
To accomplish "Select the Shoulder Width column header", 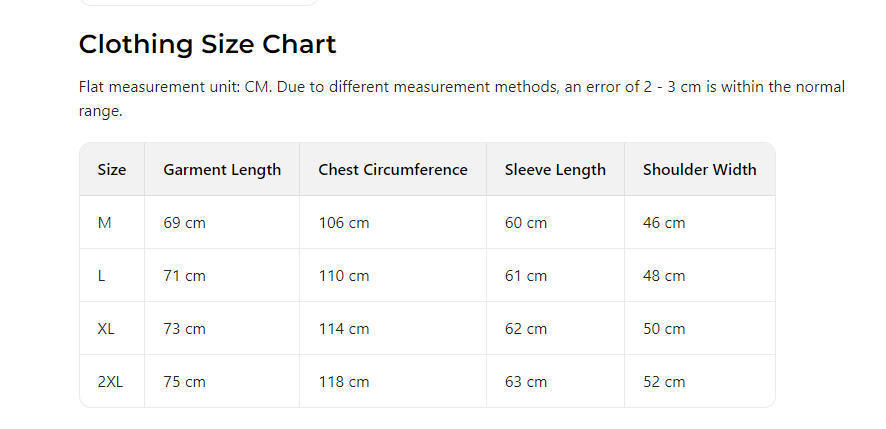I will coord(699,170).
